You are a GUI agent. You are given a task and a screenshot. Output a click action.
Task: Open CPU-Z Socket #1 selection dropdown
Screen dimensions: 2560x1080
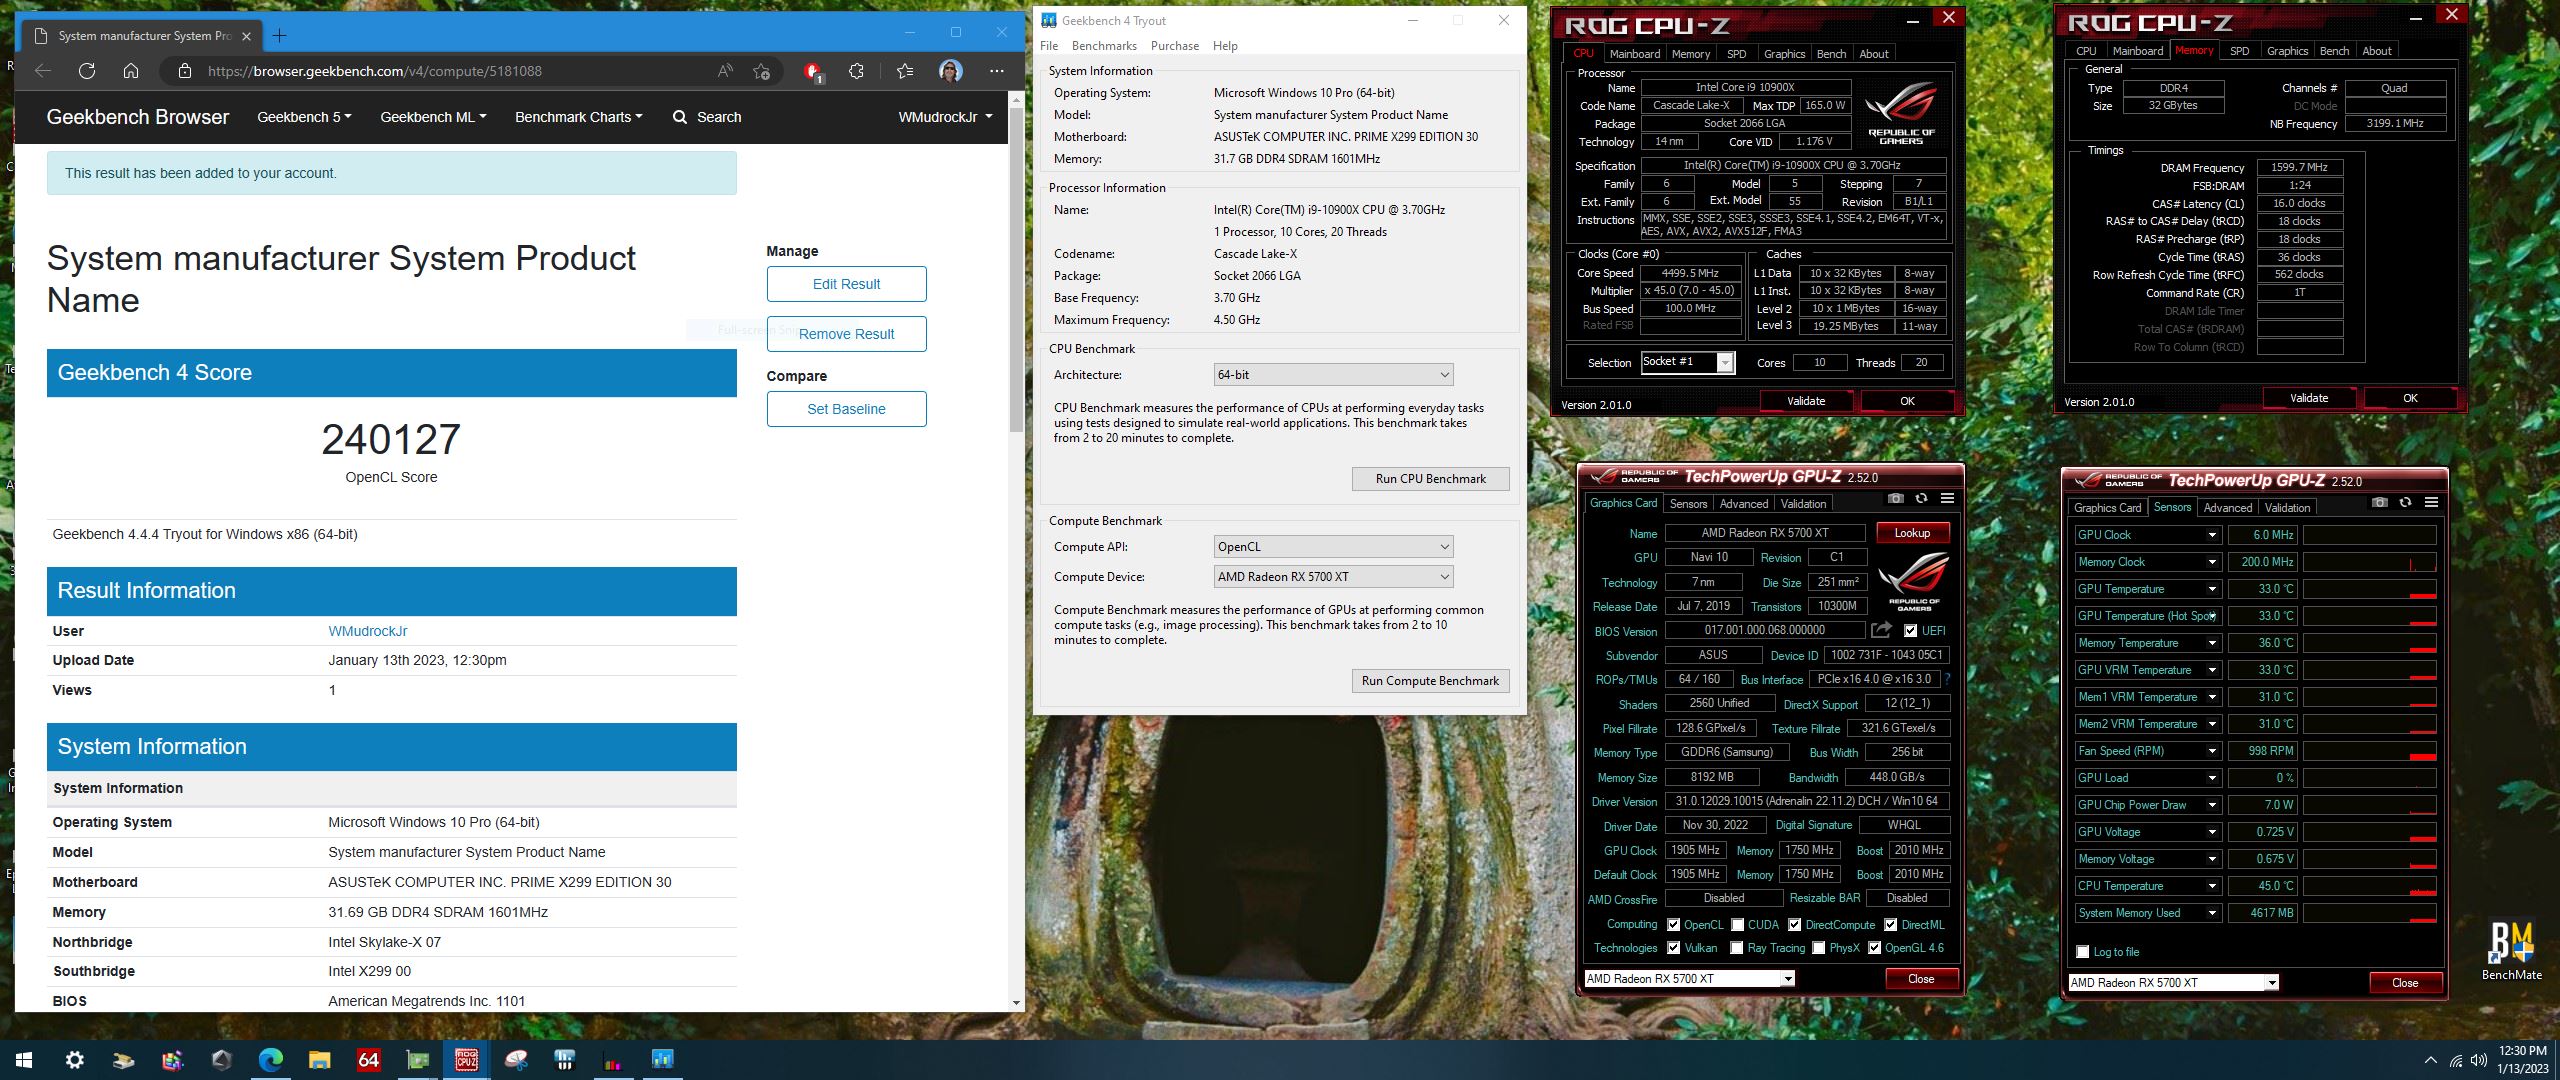[x=1688, y=362]
